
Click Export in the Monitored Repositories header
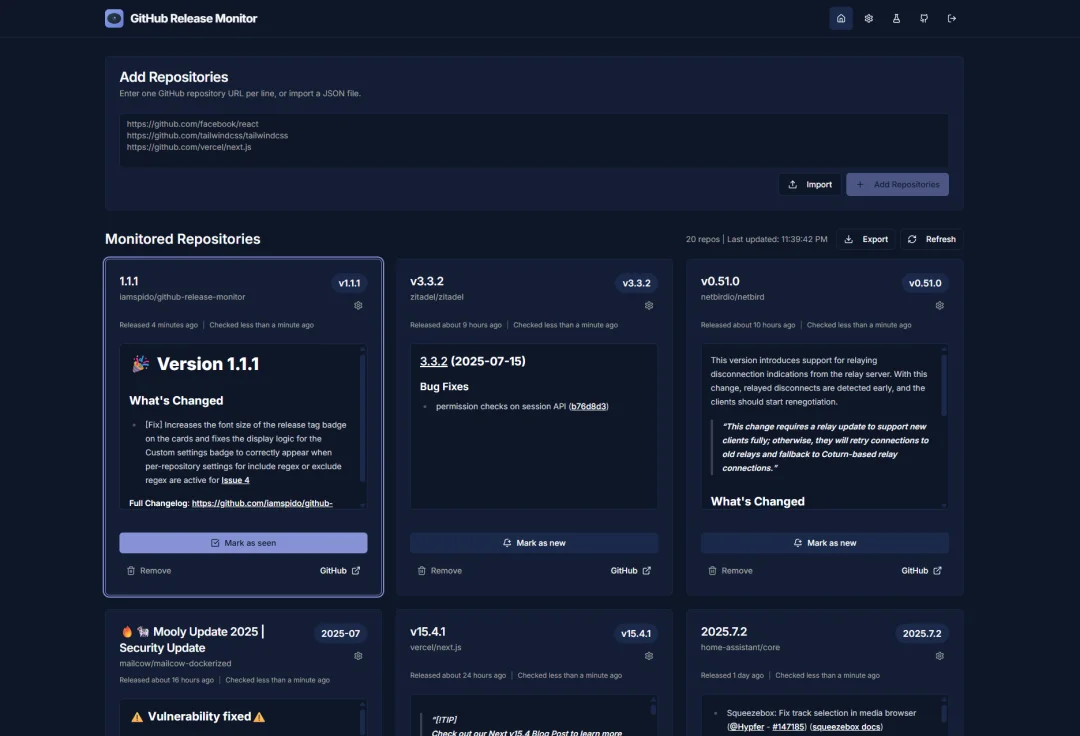(866, 239)
